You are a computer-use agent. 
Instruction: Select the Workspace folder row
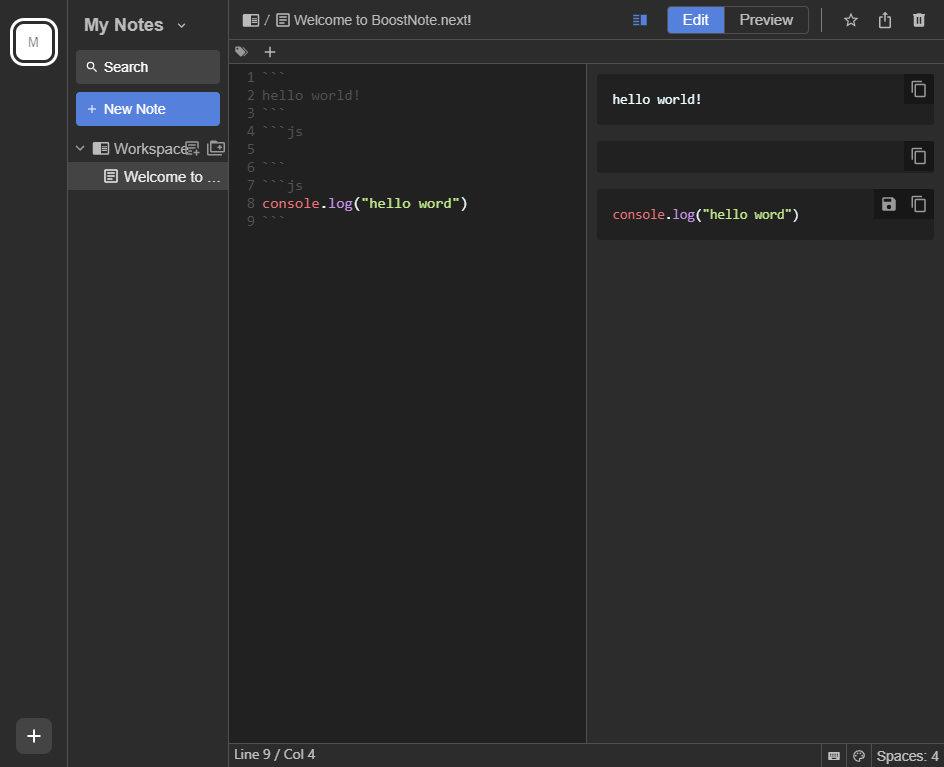(x=148, y=148)
